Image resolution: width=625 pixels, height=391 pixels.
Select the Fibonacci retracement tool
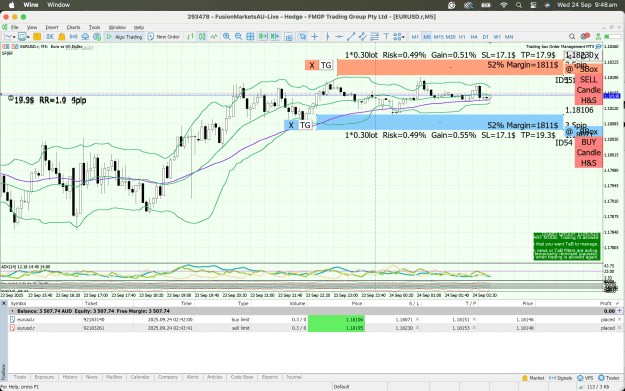click(x=374, y=37)
